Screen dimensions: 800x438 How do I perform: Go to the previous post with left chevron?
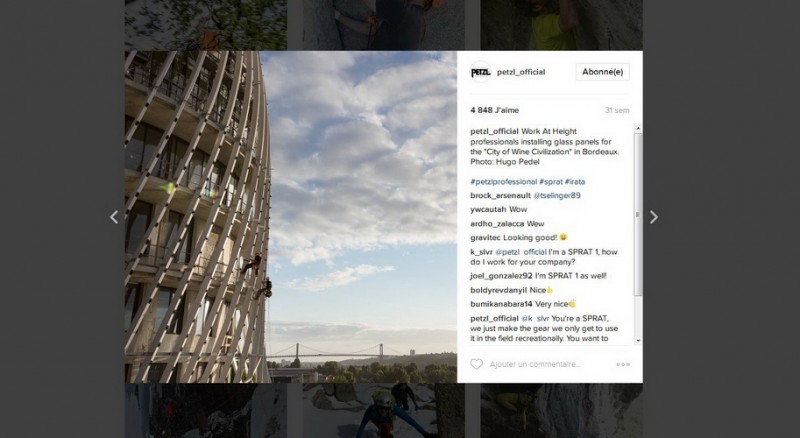[114, 217]
